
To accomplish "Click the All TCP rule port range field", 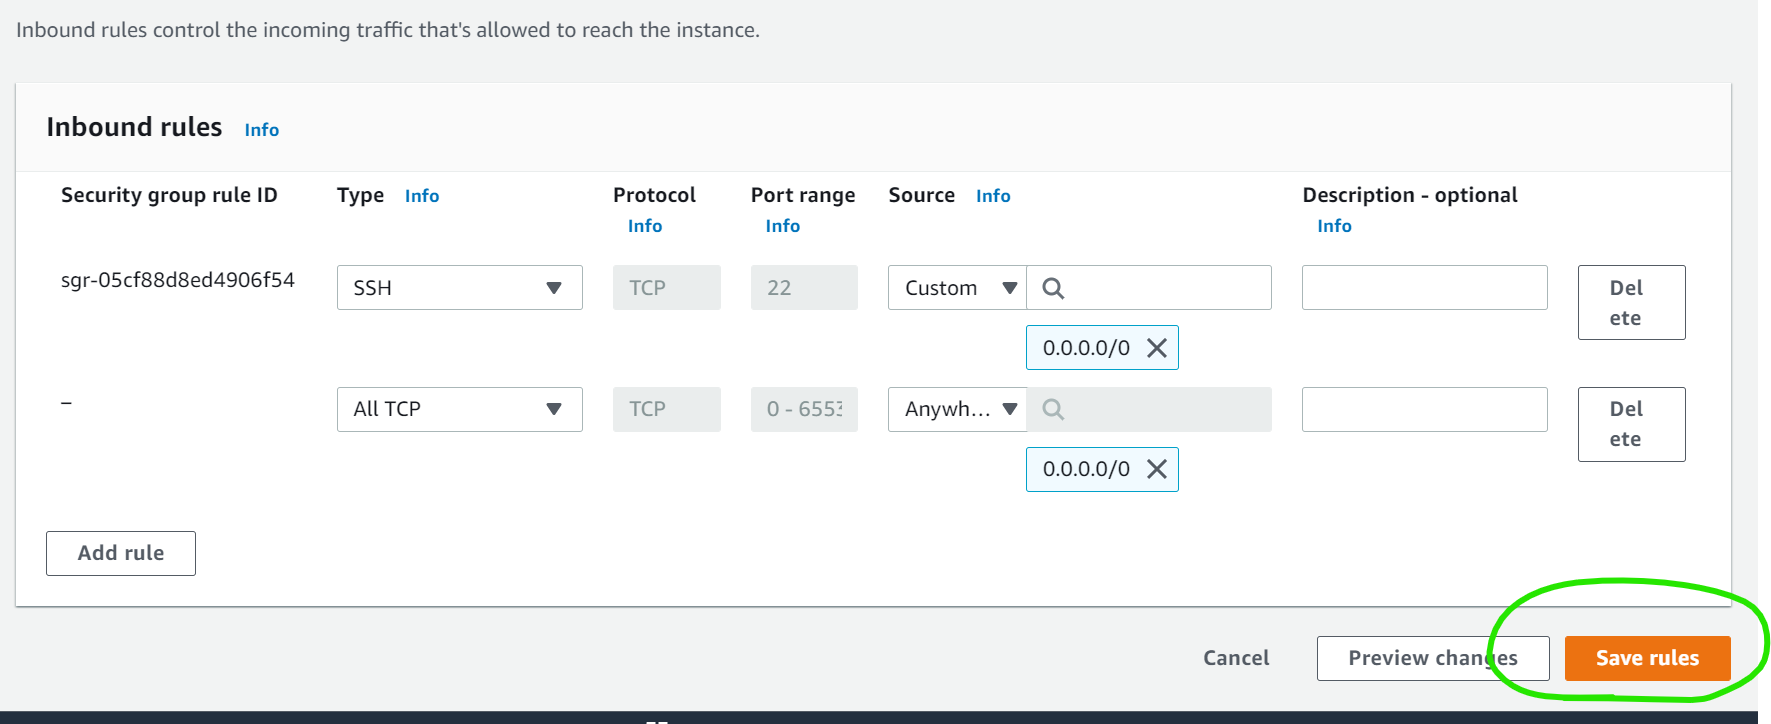I will [x=804, y=409].
